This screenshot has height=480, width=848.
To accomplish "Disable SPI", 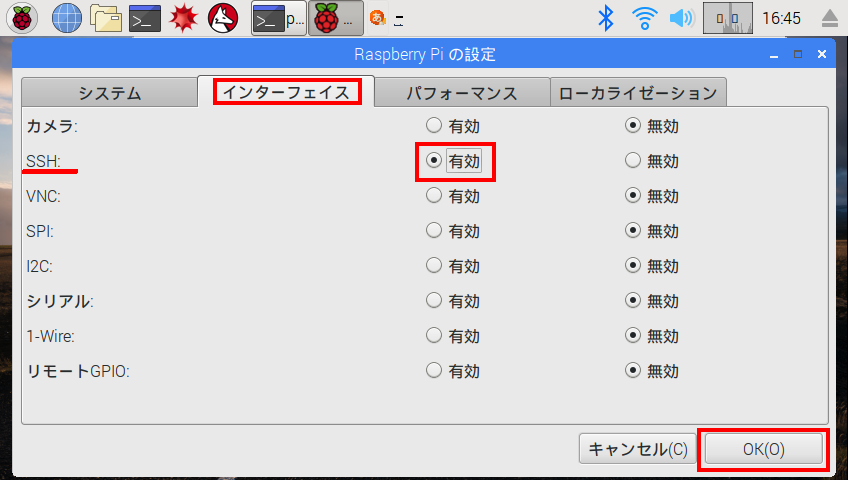I will tap(652, 231).
